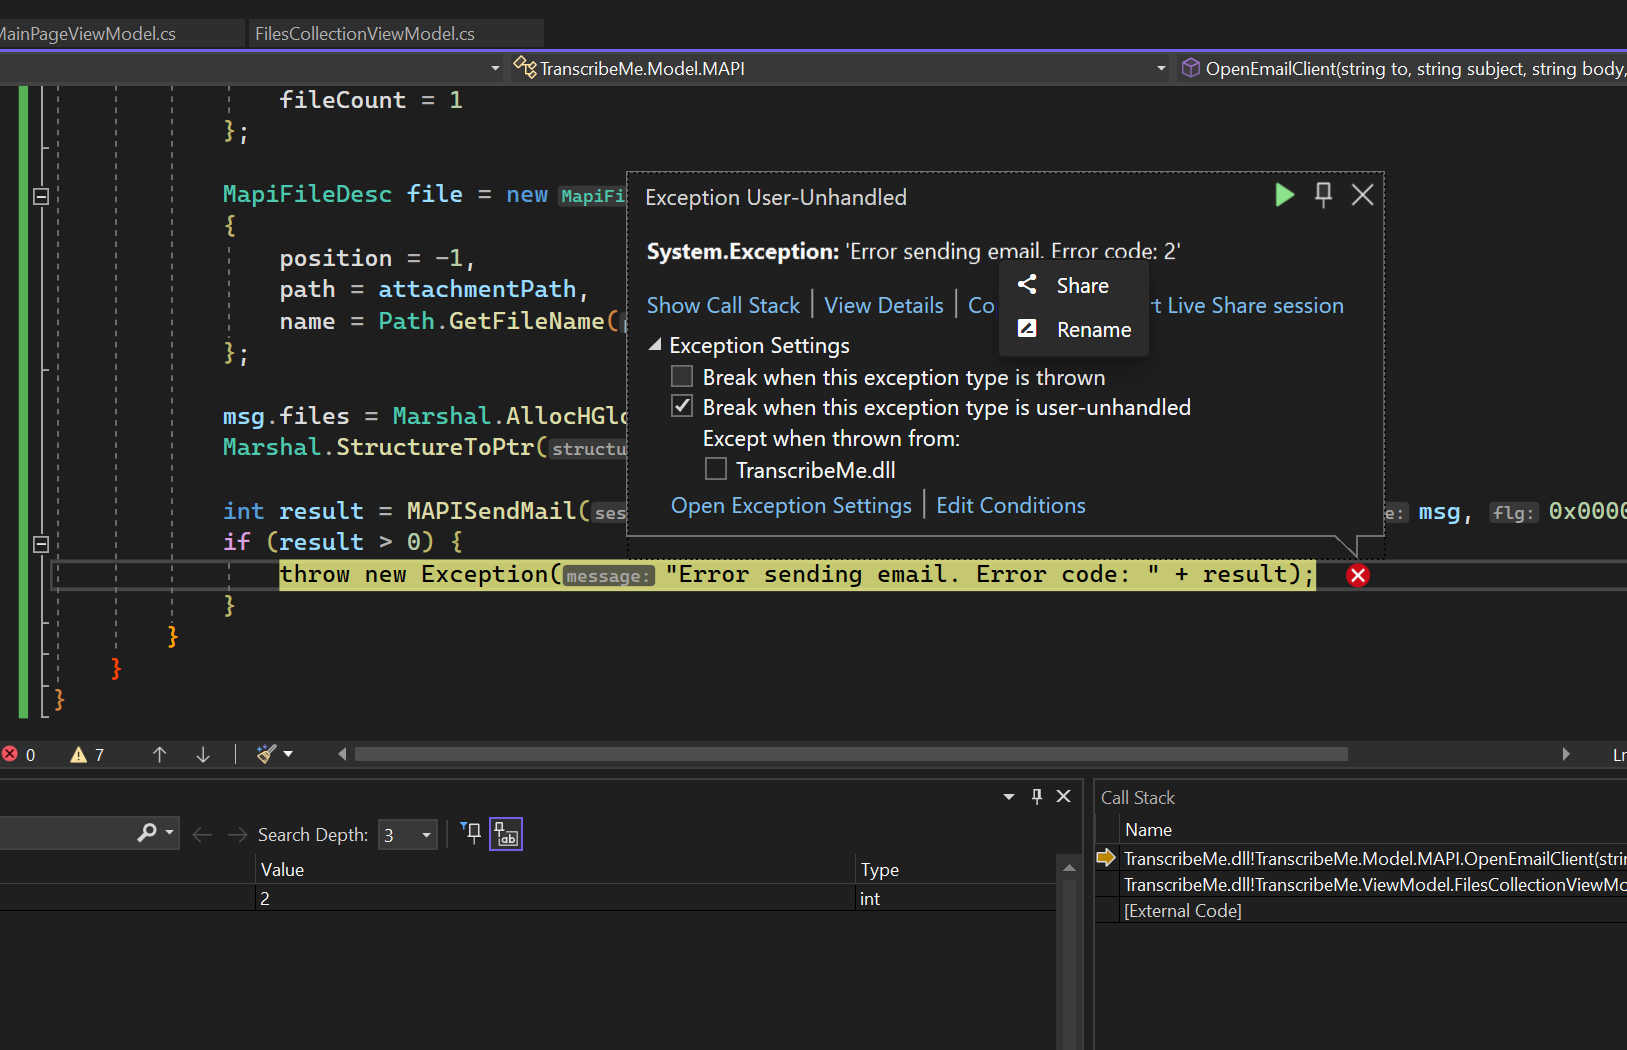Collapse the Exception Settings section
This screenshot has height=1050, width=1627.
click(x=655, y=345)
